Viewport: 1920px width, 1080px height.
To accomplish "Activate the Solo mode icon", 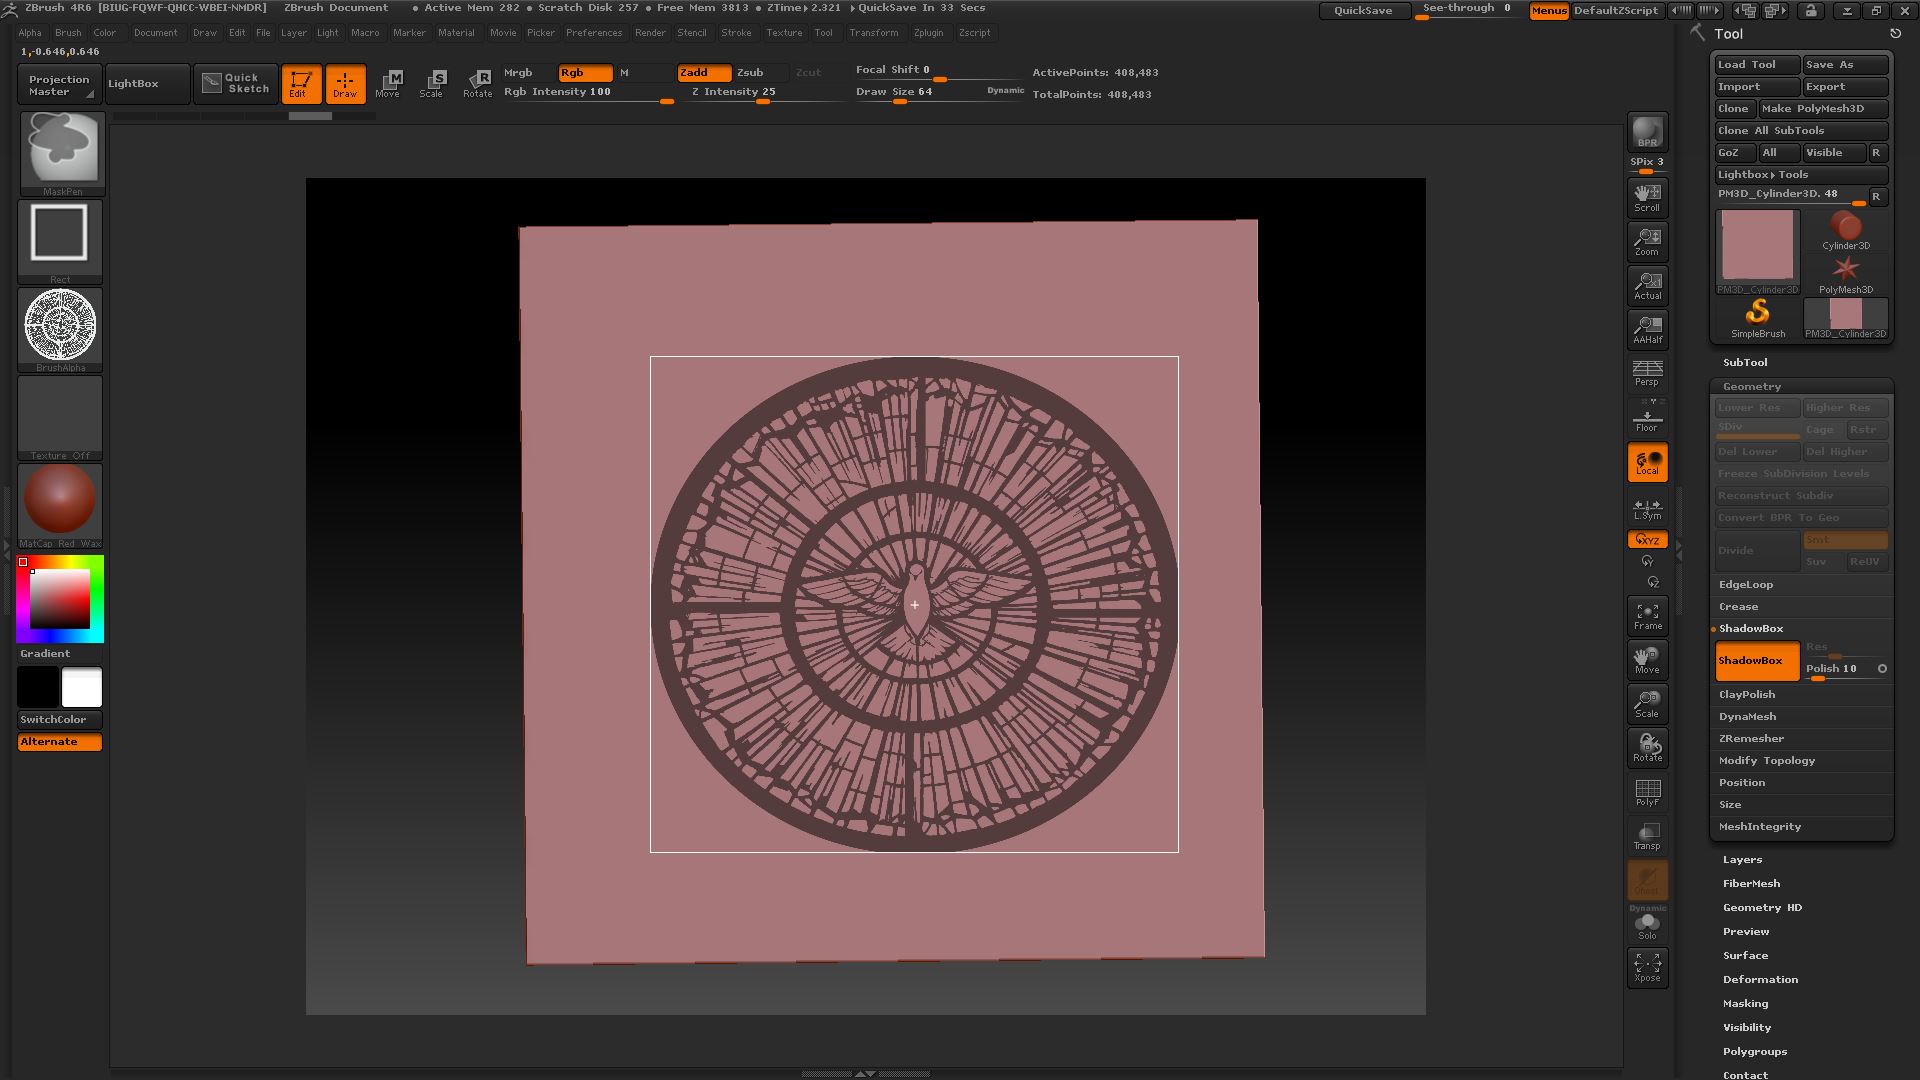I will click(x=1647, y=925).
